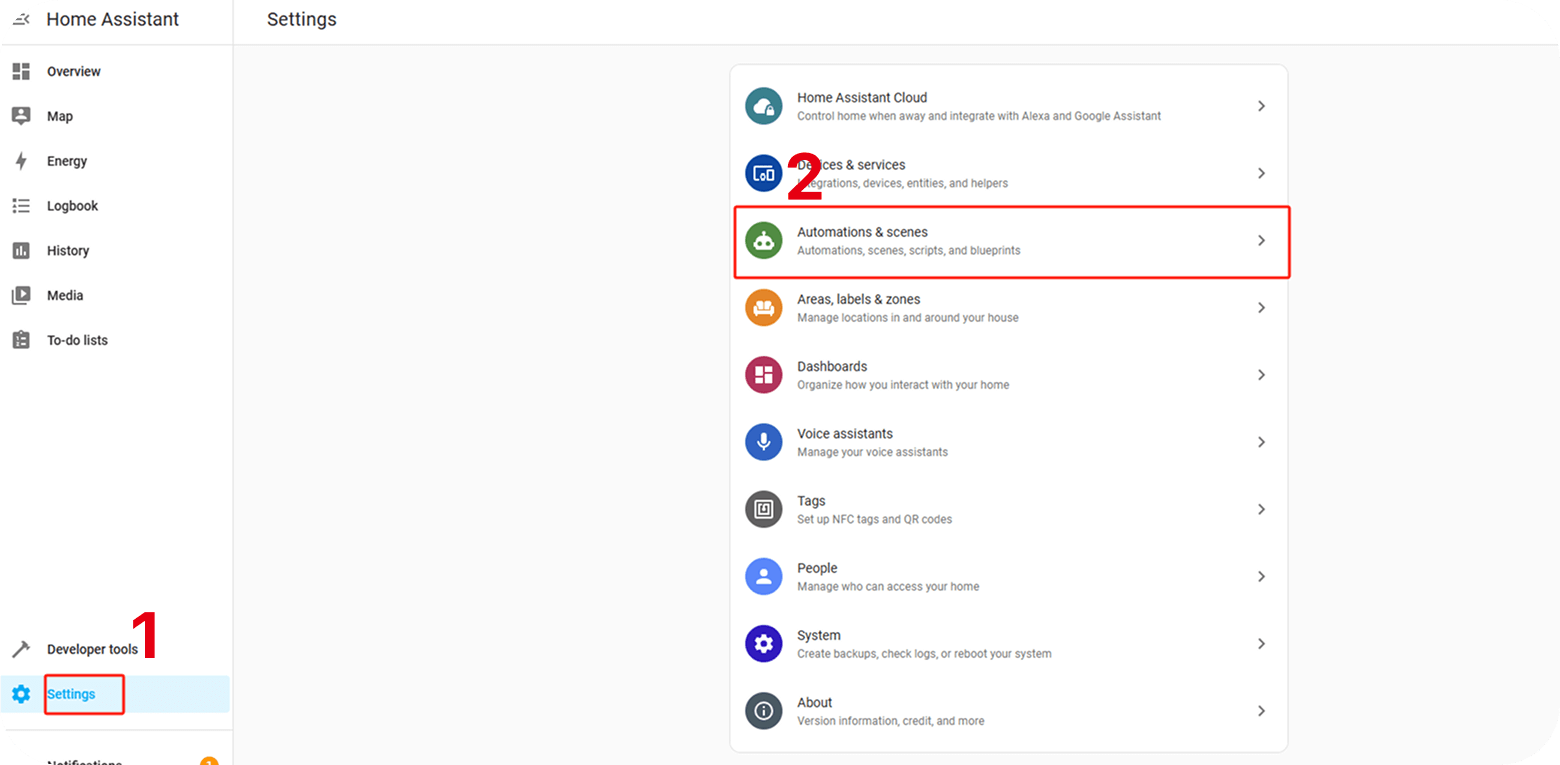Click the Dashboards grid icon
This screenshot has height=765, width=1560.
tap(764, 375)
